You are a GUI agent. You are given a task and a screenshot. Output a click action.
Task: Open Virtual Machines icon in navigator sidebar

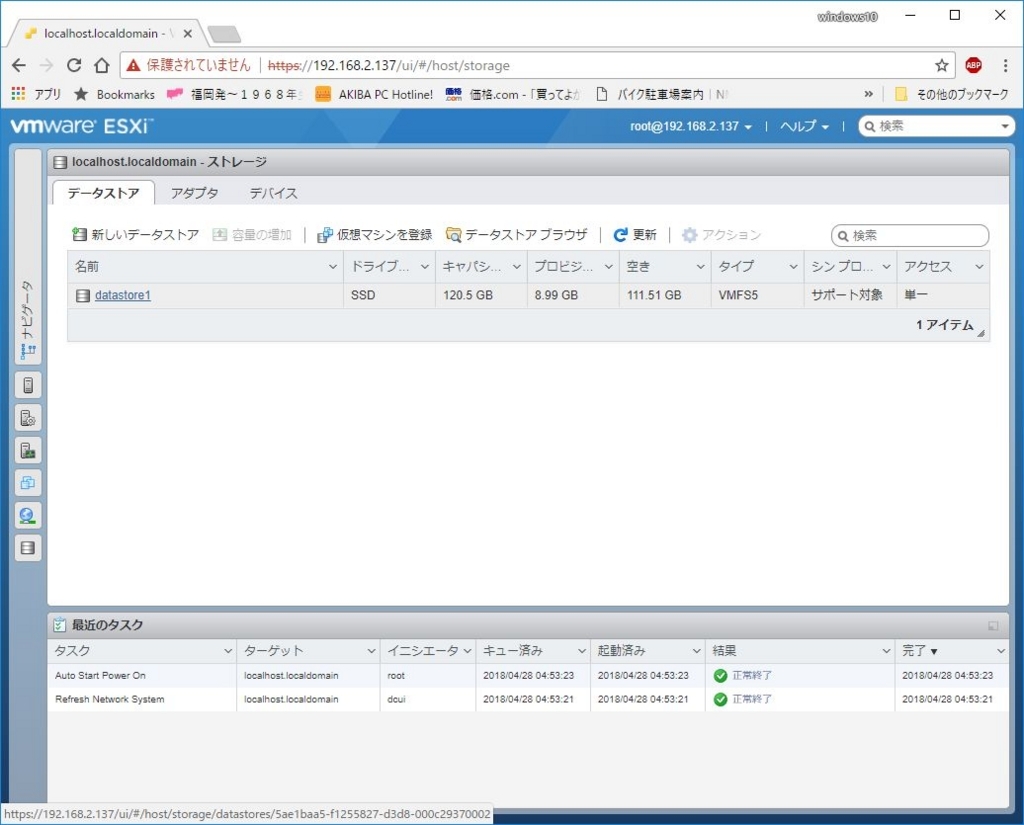[x=28, y=483]
